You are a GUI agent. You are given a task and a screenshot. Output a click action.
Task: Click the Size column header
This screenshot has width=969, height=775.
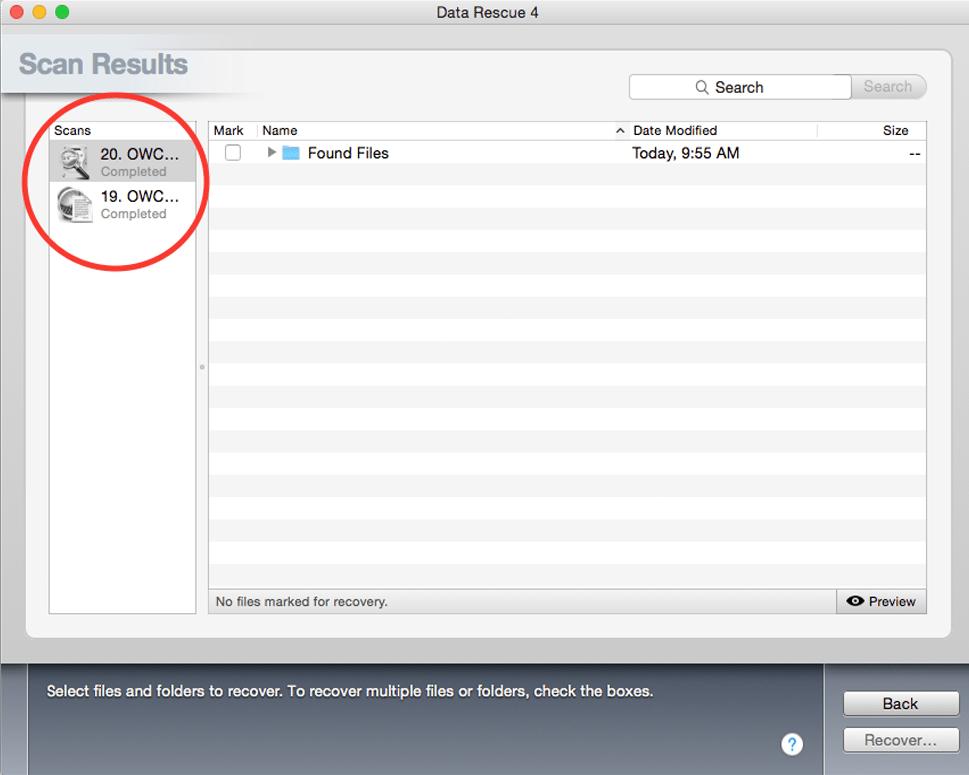pyautogui.click(x=895, y=130)
